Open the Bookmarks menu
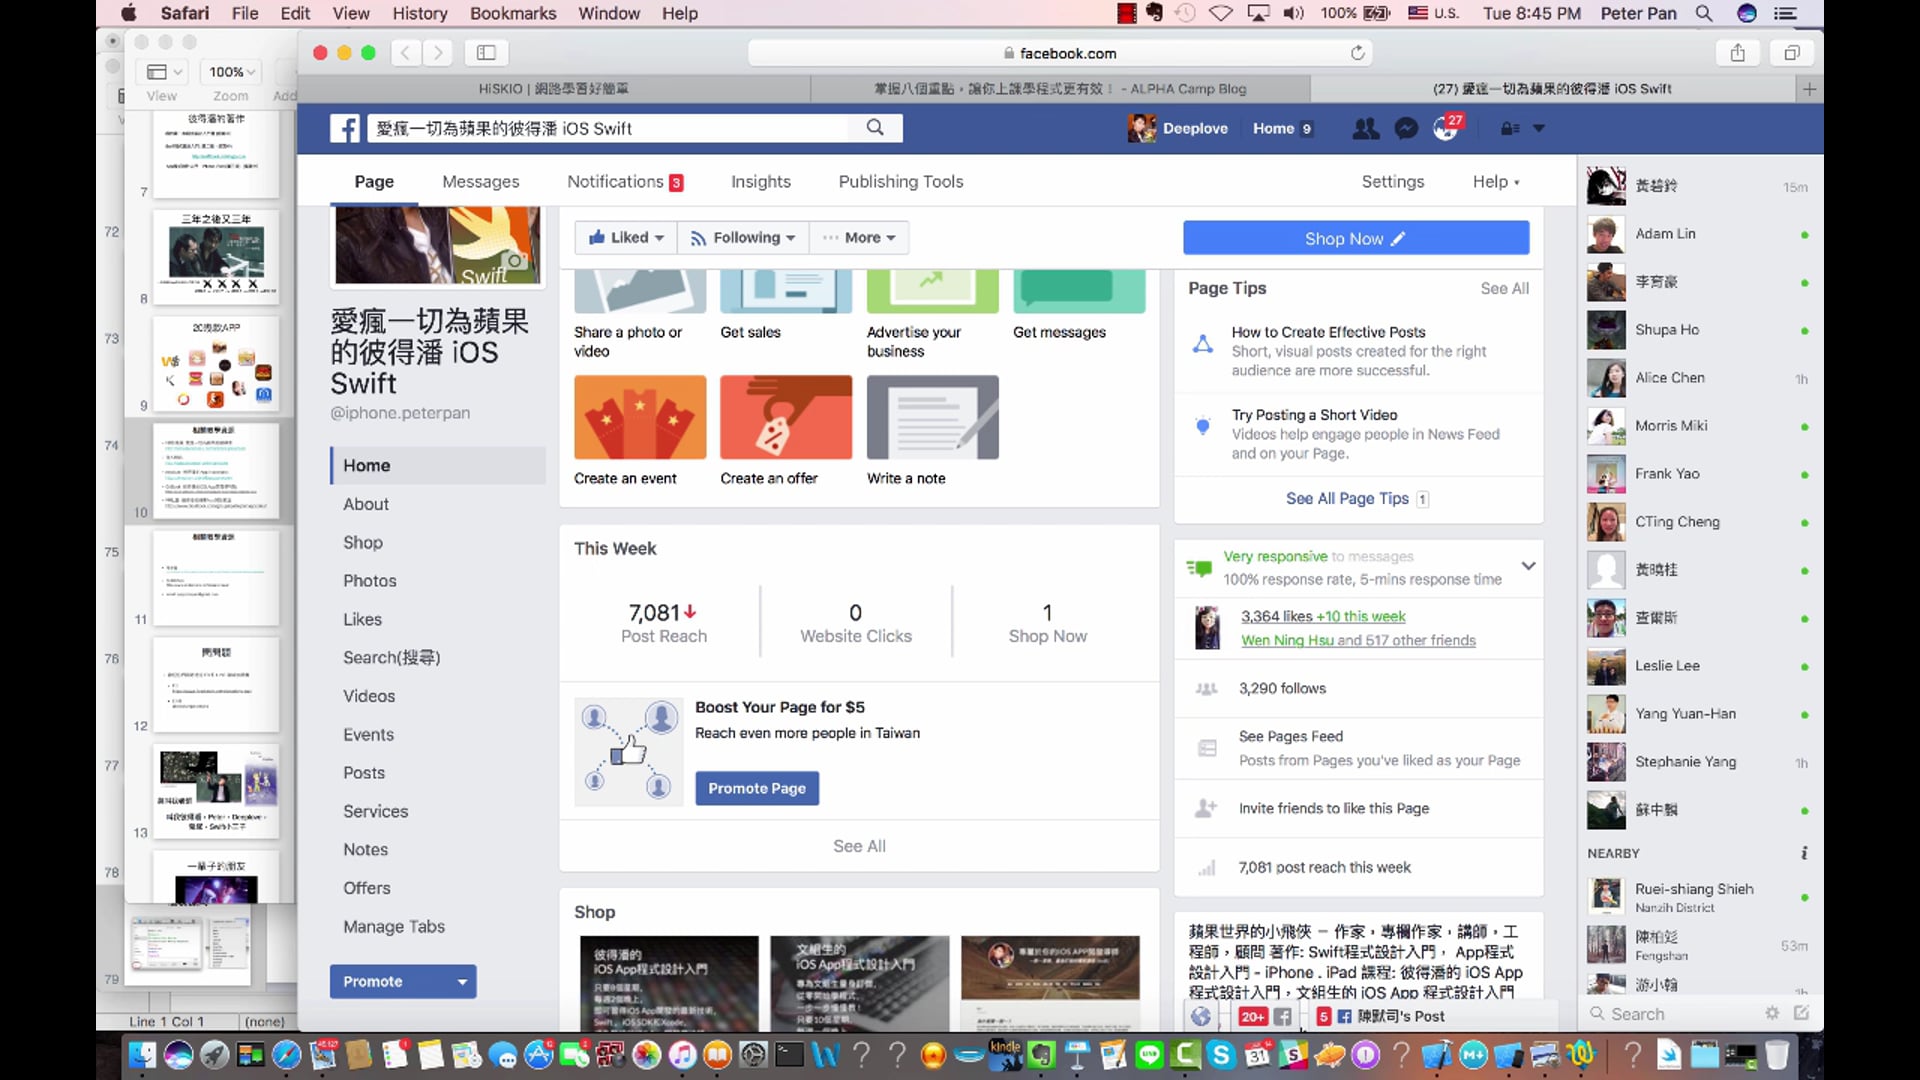The image size is (1920, 1080). [x=512, y=13]
